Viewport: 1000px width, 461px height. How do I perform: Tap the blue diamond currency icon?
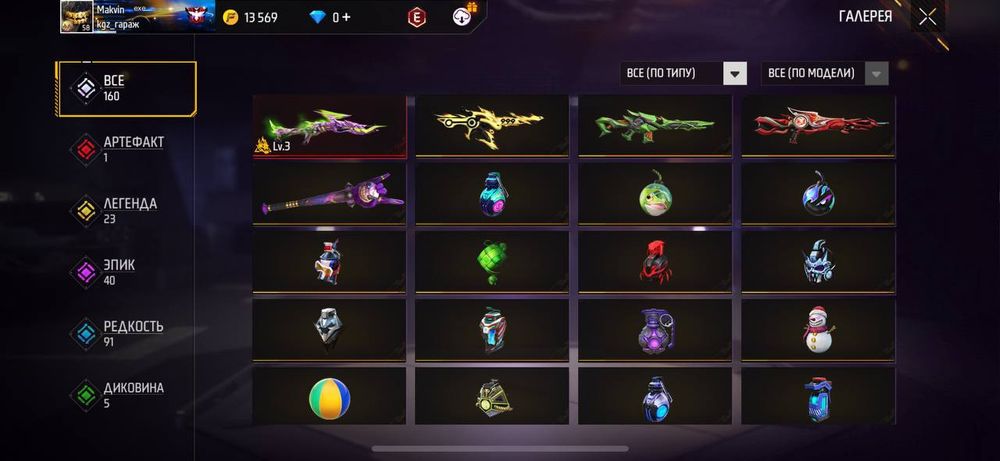(318, 17)
